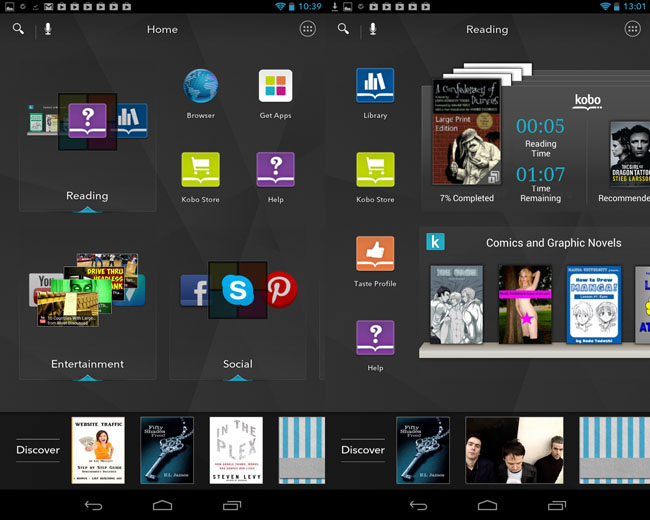
Task: Tap the 00:05 Reading Time stat
Action: pos(540,137)
